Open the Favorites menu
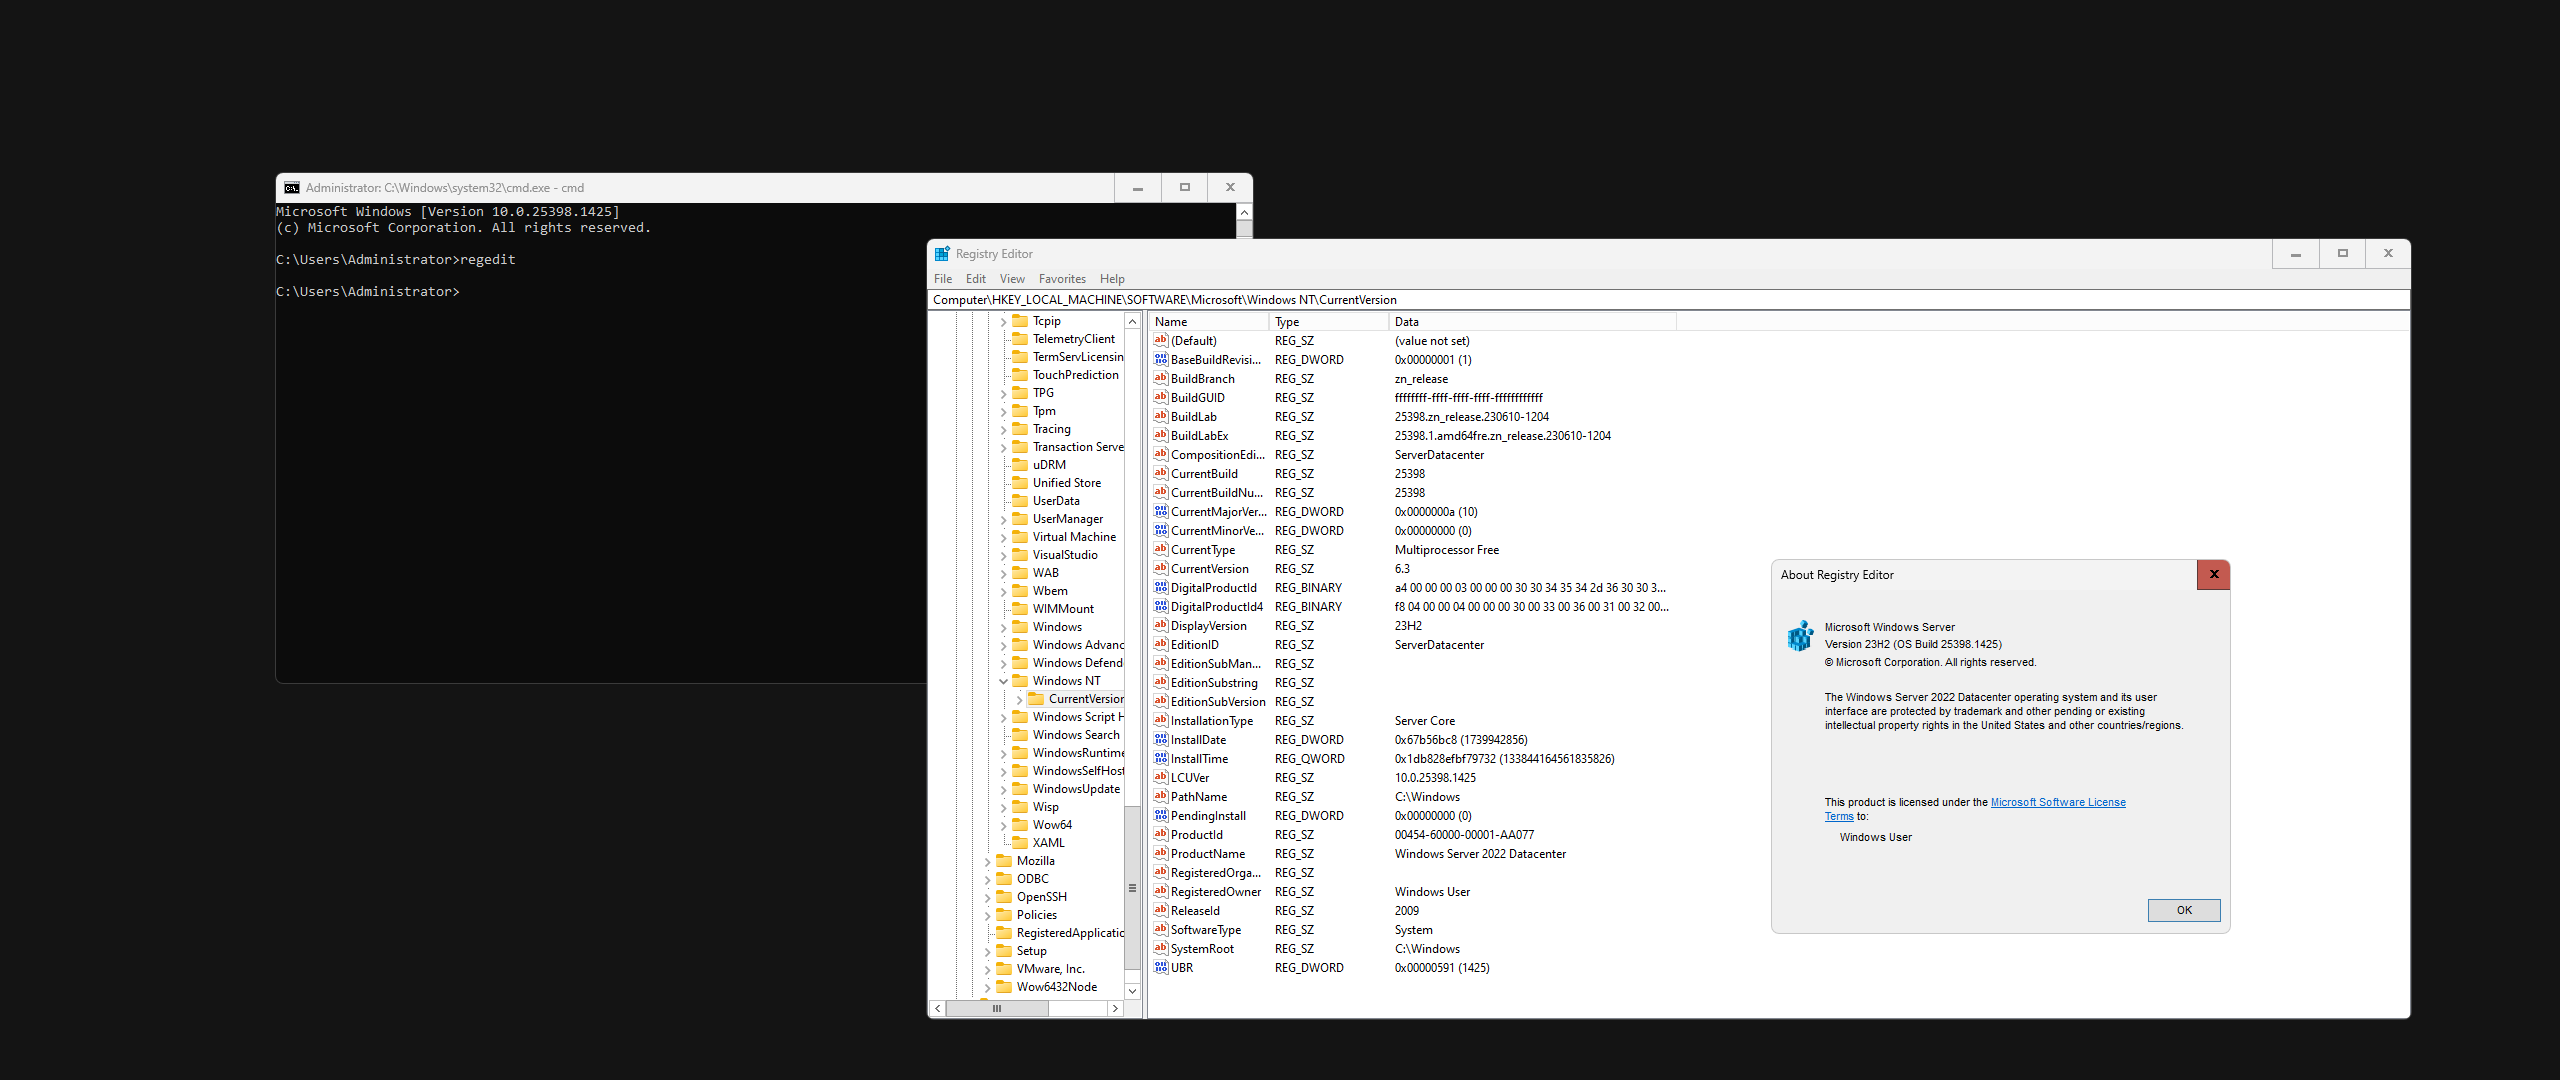The image size is (2560, 1080). tap(1061, 279)
